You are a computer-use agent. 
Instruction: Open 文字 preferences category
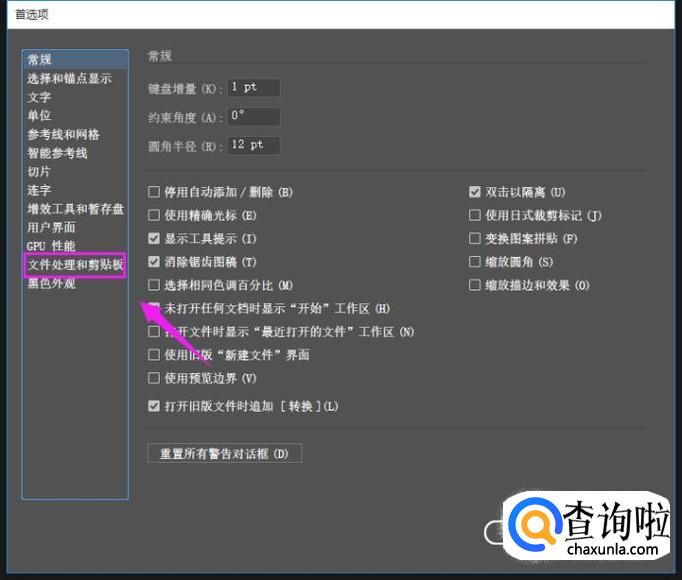pyautogui.click(x=39, y=97)
